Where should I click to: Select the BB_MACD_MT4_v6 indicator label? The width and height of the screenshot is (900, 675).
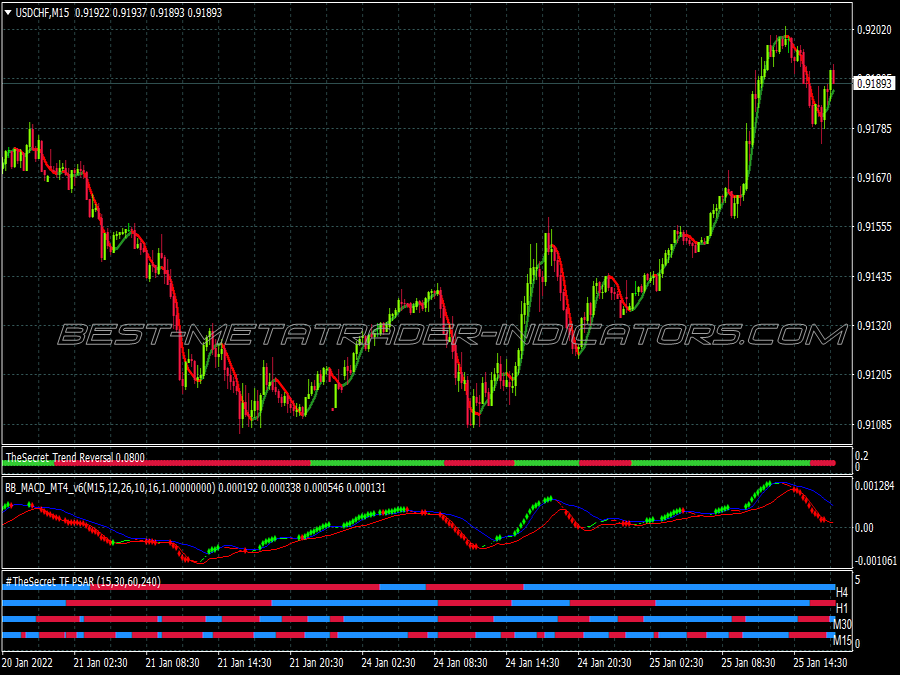pyautogui.click(x=110, y=488)
